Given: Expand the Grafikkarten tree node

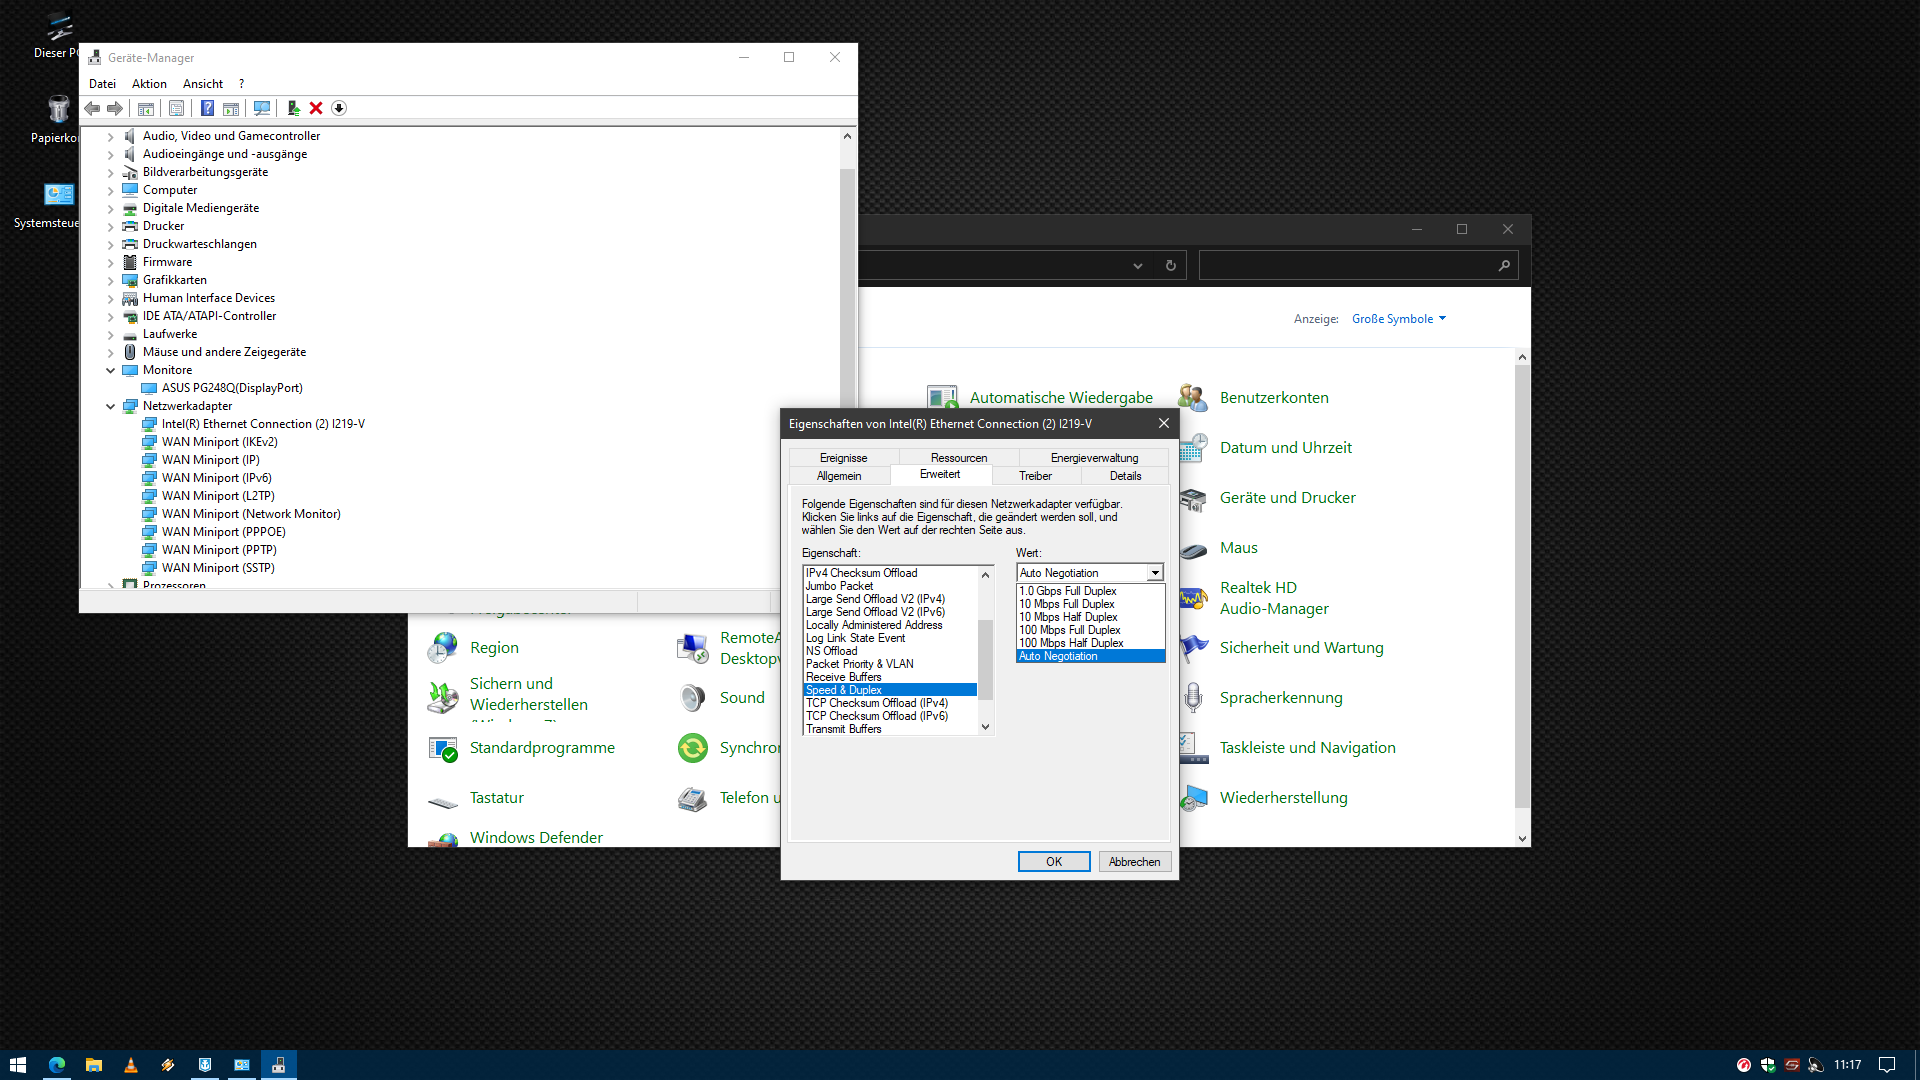Looking at the screenshot, I should pos(111,280).
